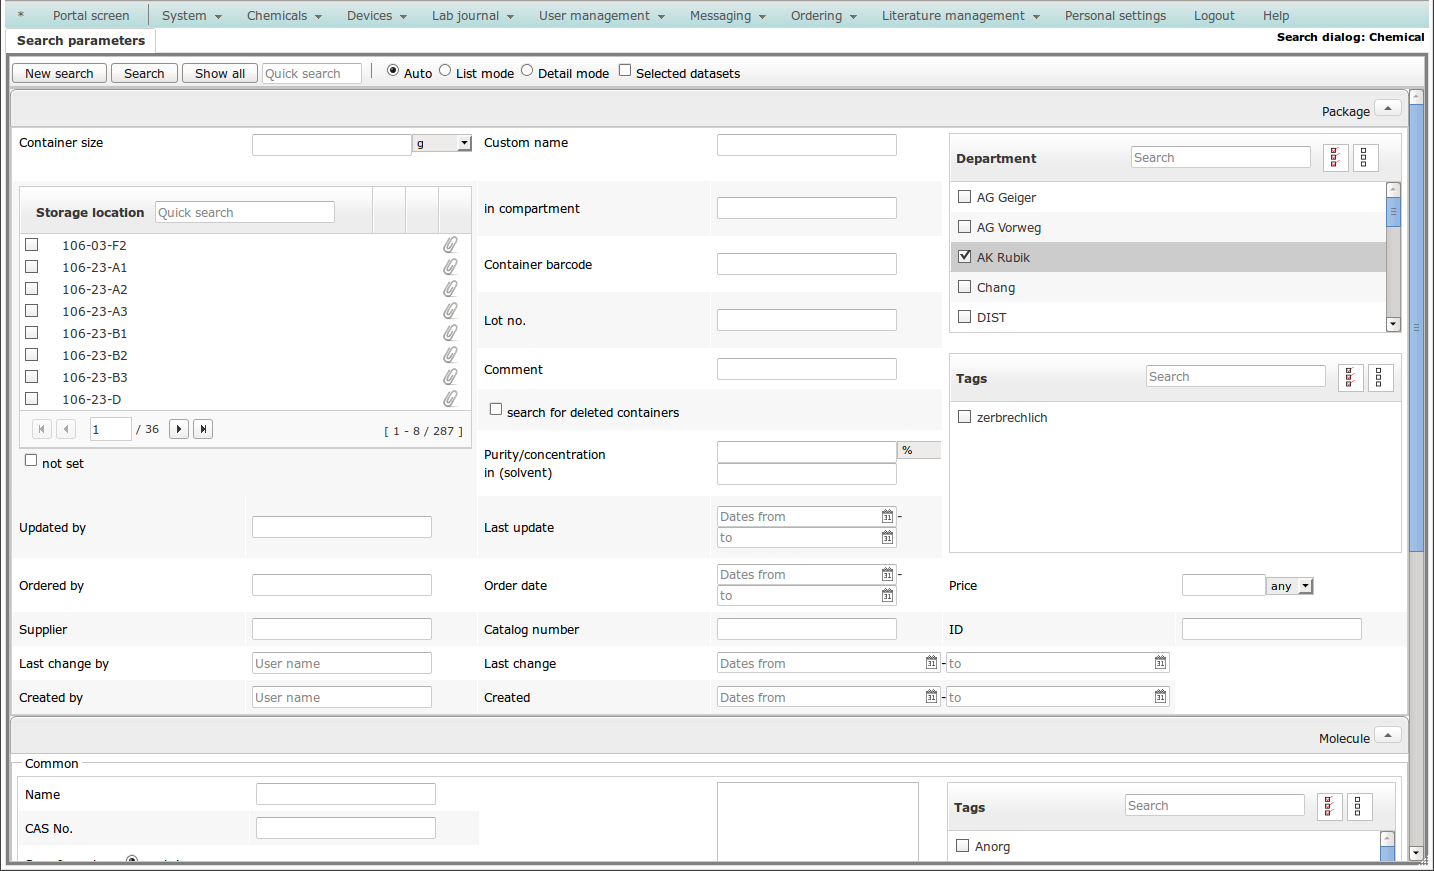The height and width of the screenshot is (871, 1434).
Task: Select the List mode radio button
Action: [445, 71]
